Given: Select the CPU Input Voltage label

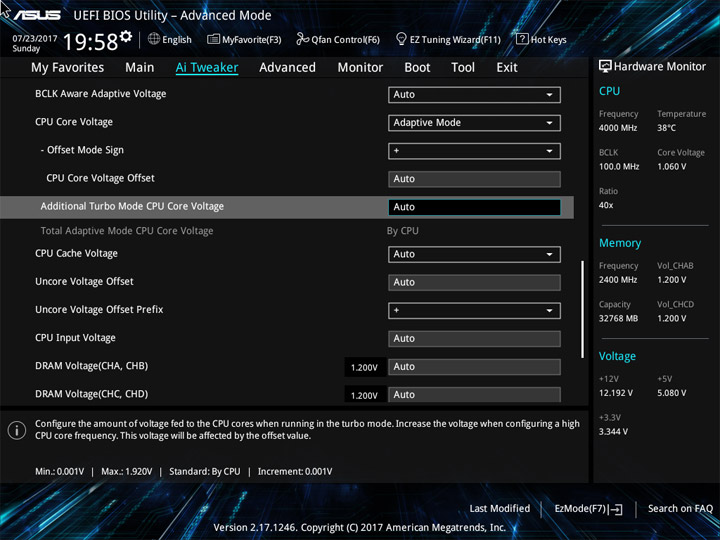Looking at the screenshot, I should pyautogui.click(x=75, y=338).
